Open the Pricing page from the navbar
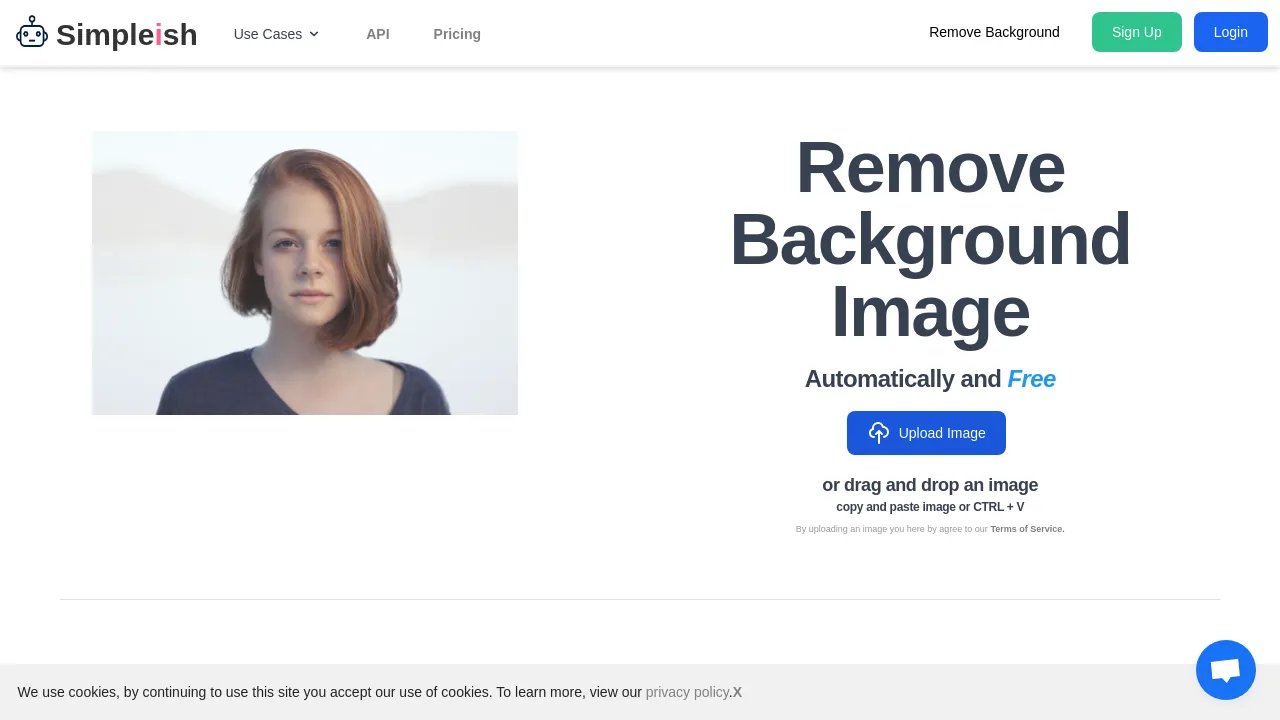Screen dimensions: 1280x720 457,34
